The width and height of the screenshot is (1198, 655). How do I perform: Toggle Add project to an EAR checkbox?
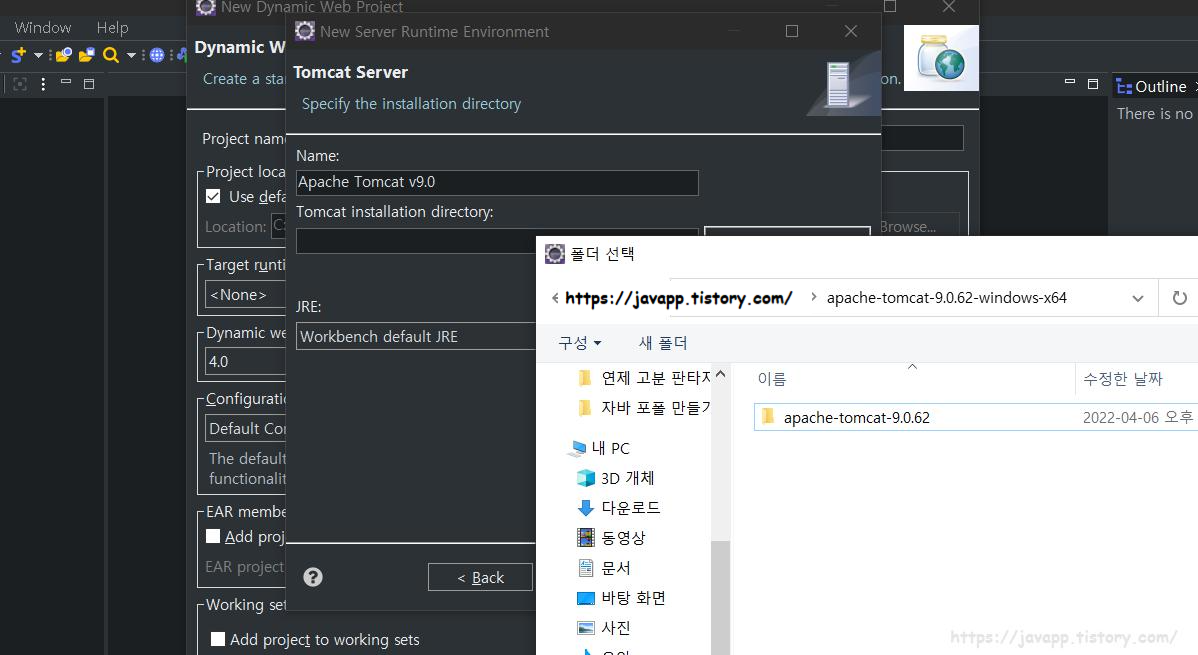point(213,537)
